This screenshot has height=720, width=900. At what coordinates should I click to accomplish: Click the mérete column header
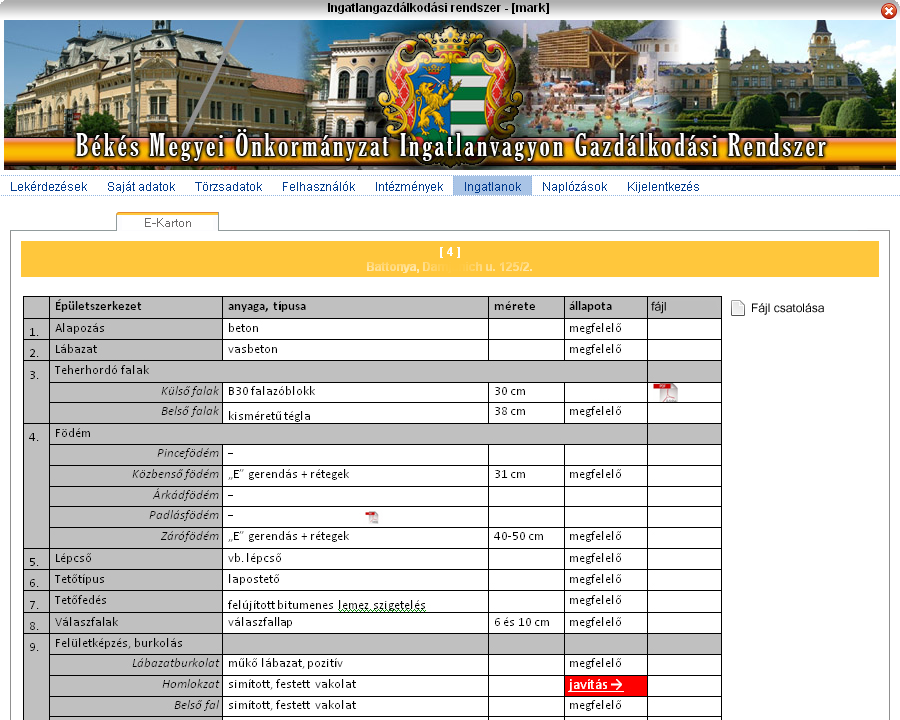(x=526, y=307)
